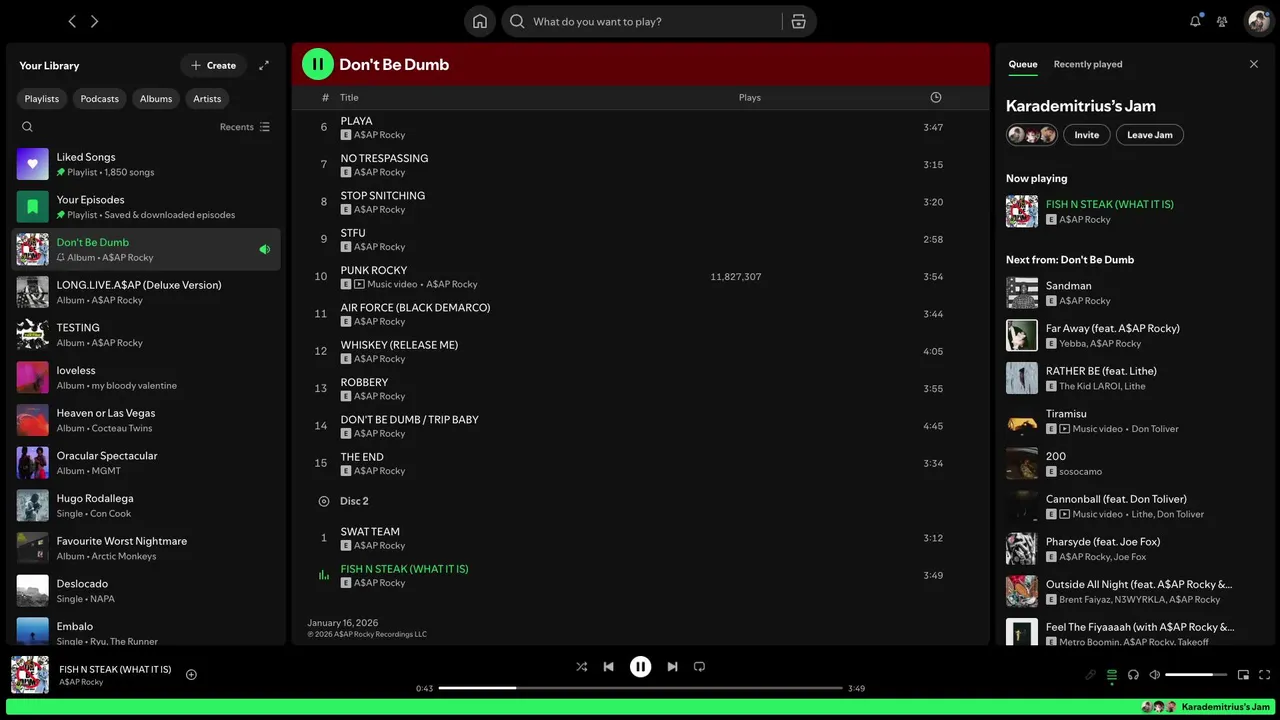This screenshot has height=720, width=1280.
Task: Click A$AP Rocky link in player bar
Action: click(81, 682)
